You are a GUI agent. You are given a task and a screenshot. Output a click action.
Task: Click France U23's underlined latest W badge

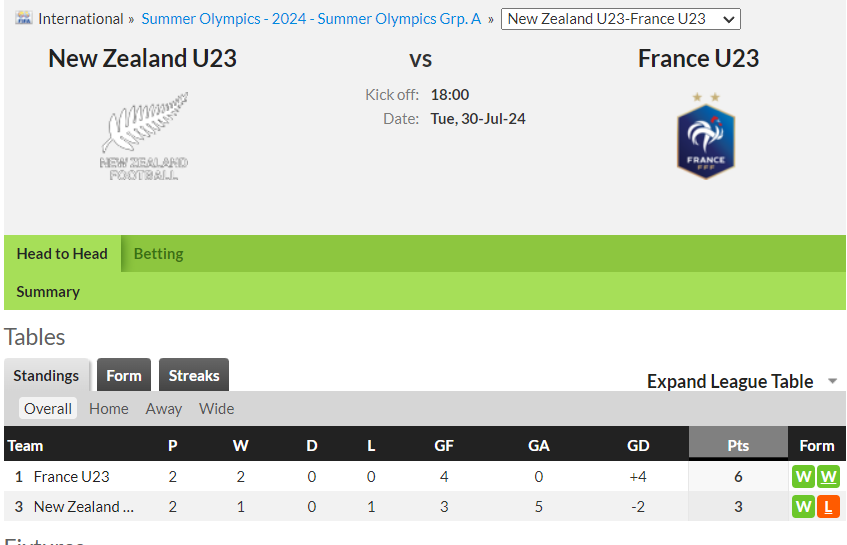tap(828, 476)
